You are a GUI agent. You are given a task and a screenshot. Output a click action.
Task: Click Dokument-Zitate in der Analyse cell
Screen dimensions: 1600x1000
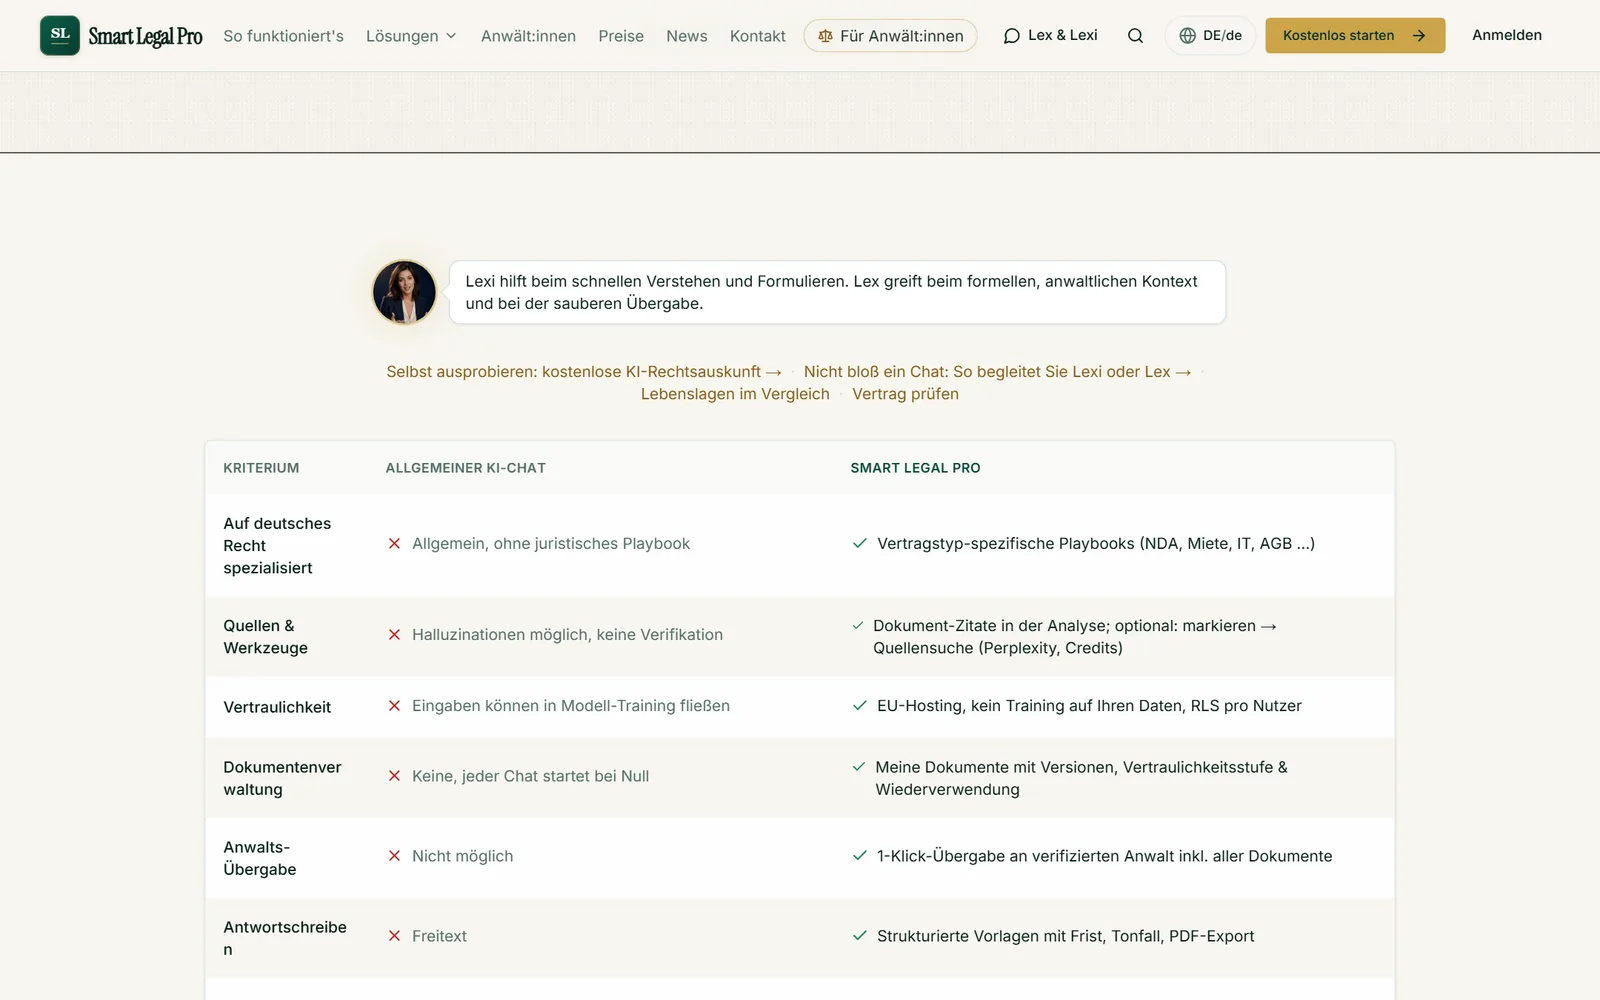[x=1075, y=637]
